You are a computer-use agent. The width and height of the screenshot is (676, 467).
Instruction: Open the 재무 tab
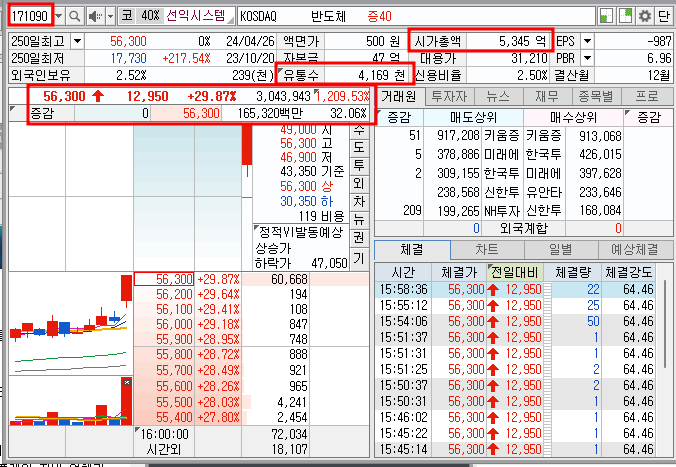(547, 97)
